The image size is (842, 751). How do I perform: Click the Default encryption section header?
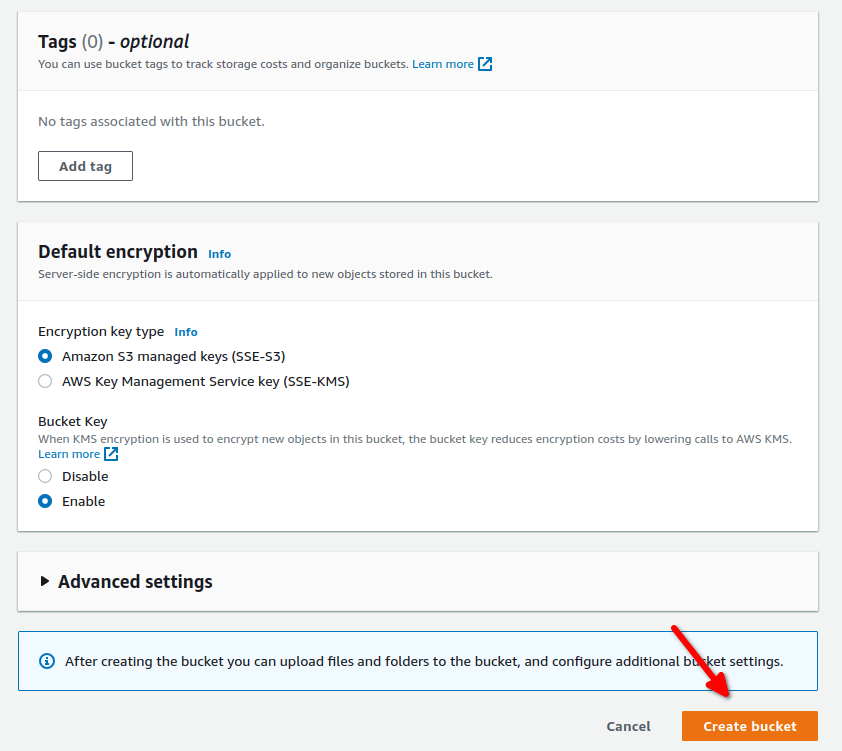point(118,252)
